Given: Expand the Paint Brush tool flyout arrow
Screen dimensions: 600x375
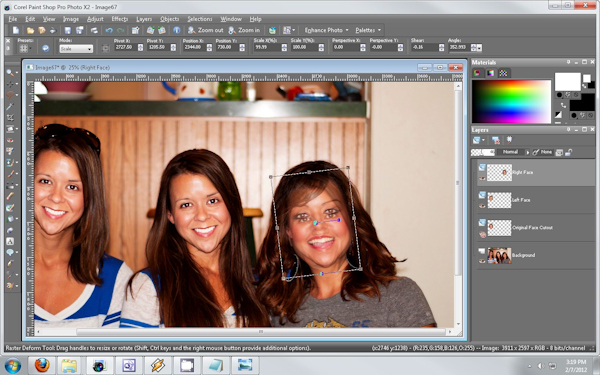Looking at the screenshot, I should pyautogui.click(x=17, y=174).
